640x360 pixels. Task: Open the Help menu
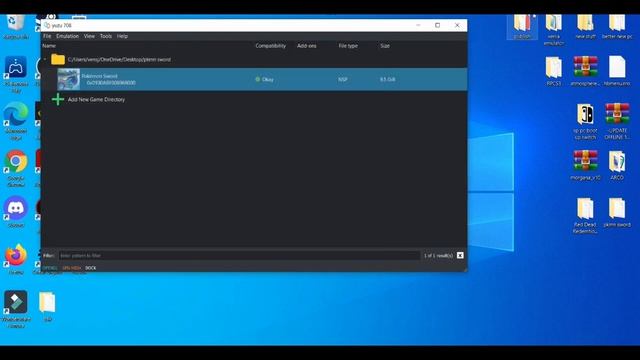click(x=122, y=36)
